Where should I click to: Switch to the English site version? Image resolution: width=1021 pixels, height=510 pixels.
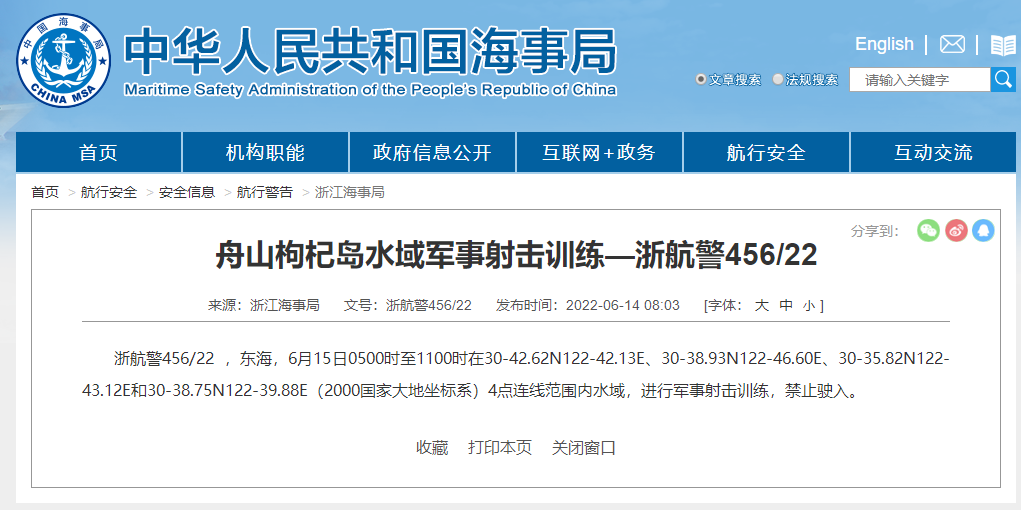pos(884,44)
